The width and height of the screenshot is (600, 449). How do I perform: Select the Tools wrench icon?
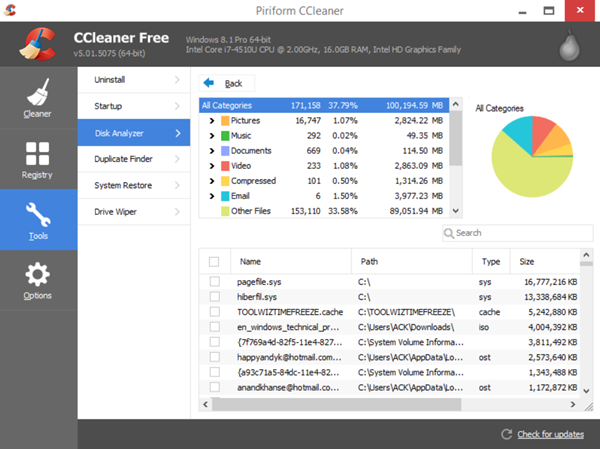[x=38, y=214]
